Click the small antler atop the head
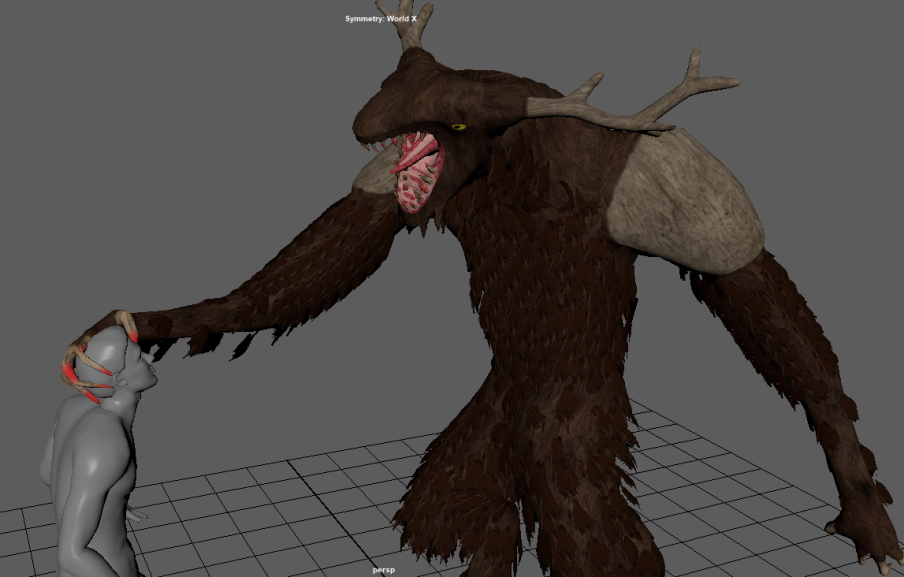The height and width of the screenshot is (577, 904). pos(413,27)
